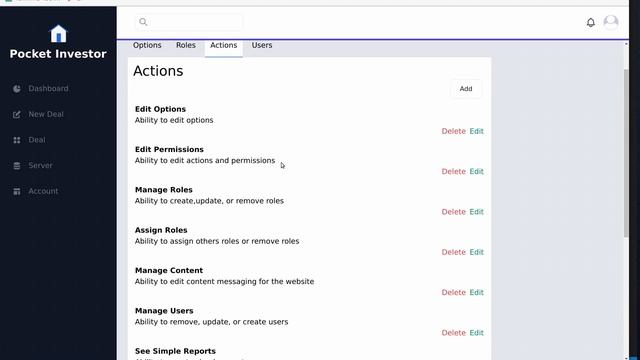640x360 pixels.
Task: Click 'Ability to edit content messaging' description
Action: coord(224,282)
